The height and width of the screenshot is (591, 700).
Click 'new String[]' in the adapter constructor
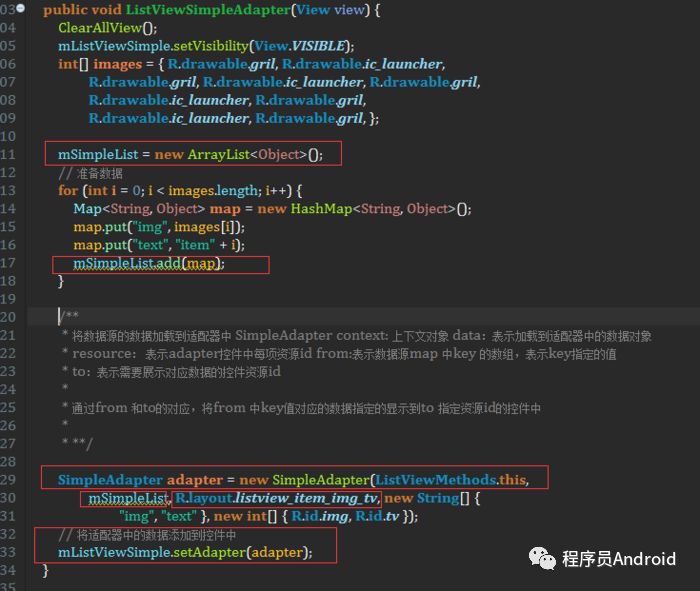pyautogui.click(x=427, y=498)
